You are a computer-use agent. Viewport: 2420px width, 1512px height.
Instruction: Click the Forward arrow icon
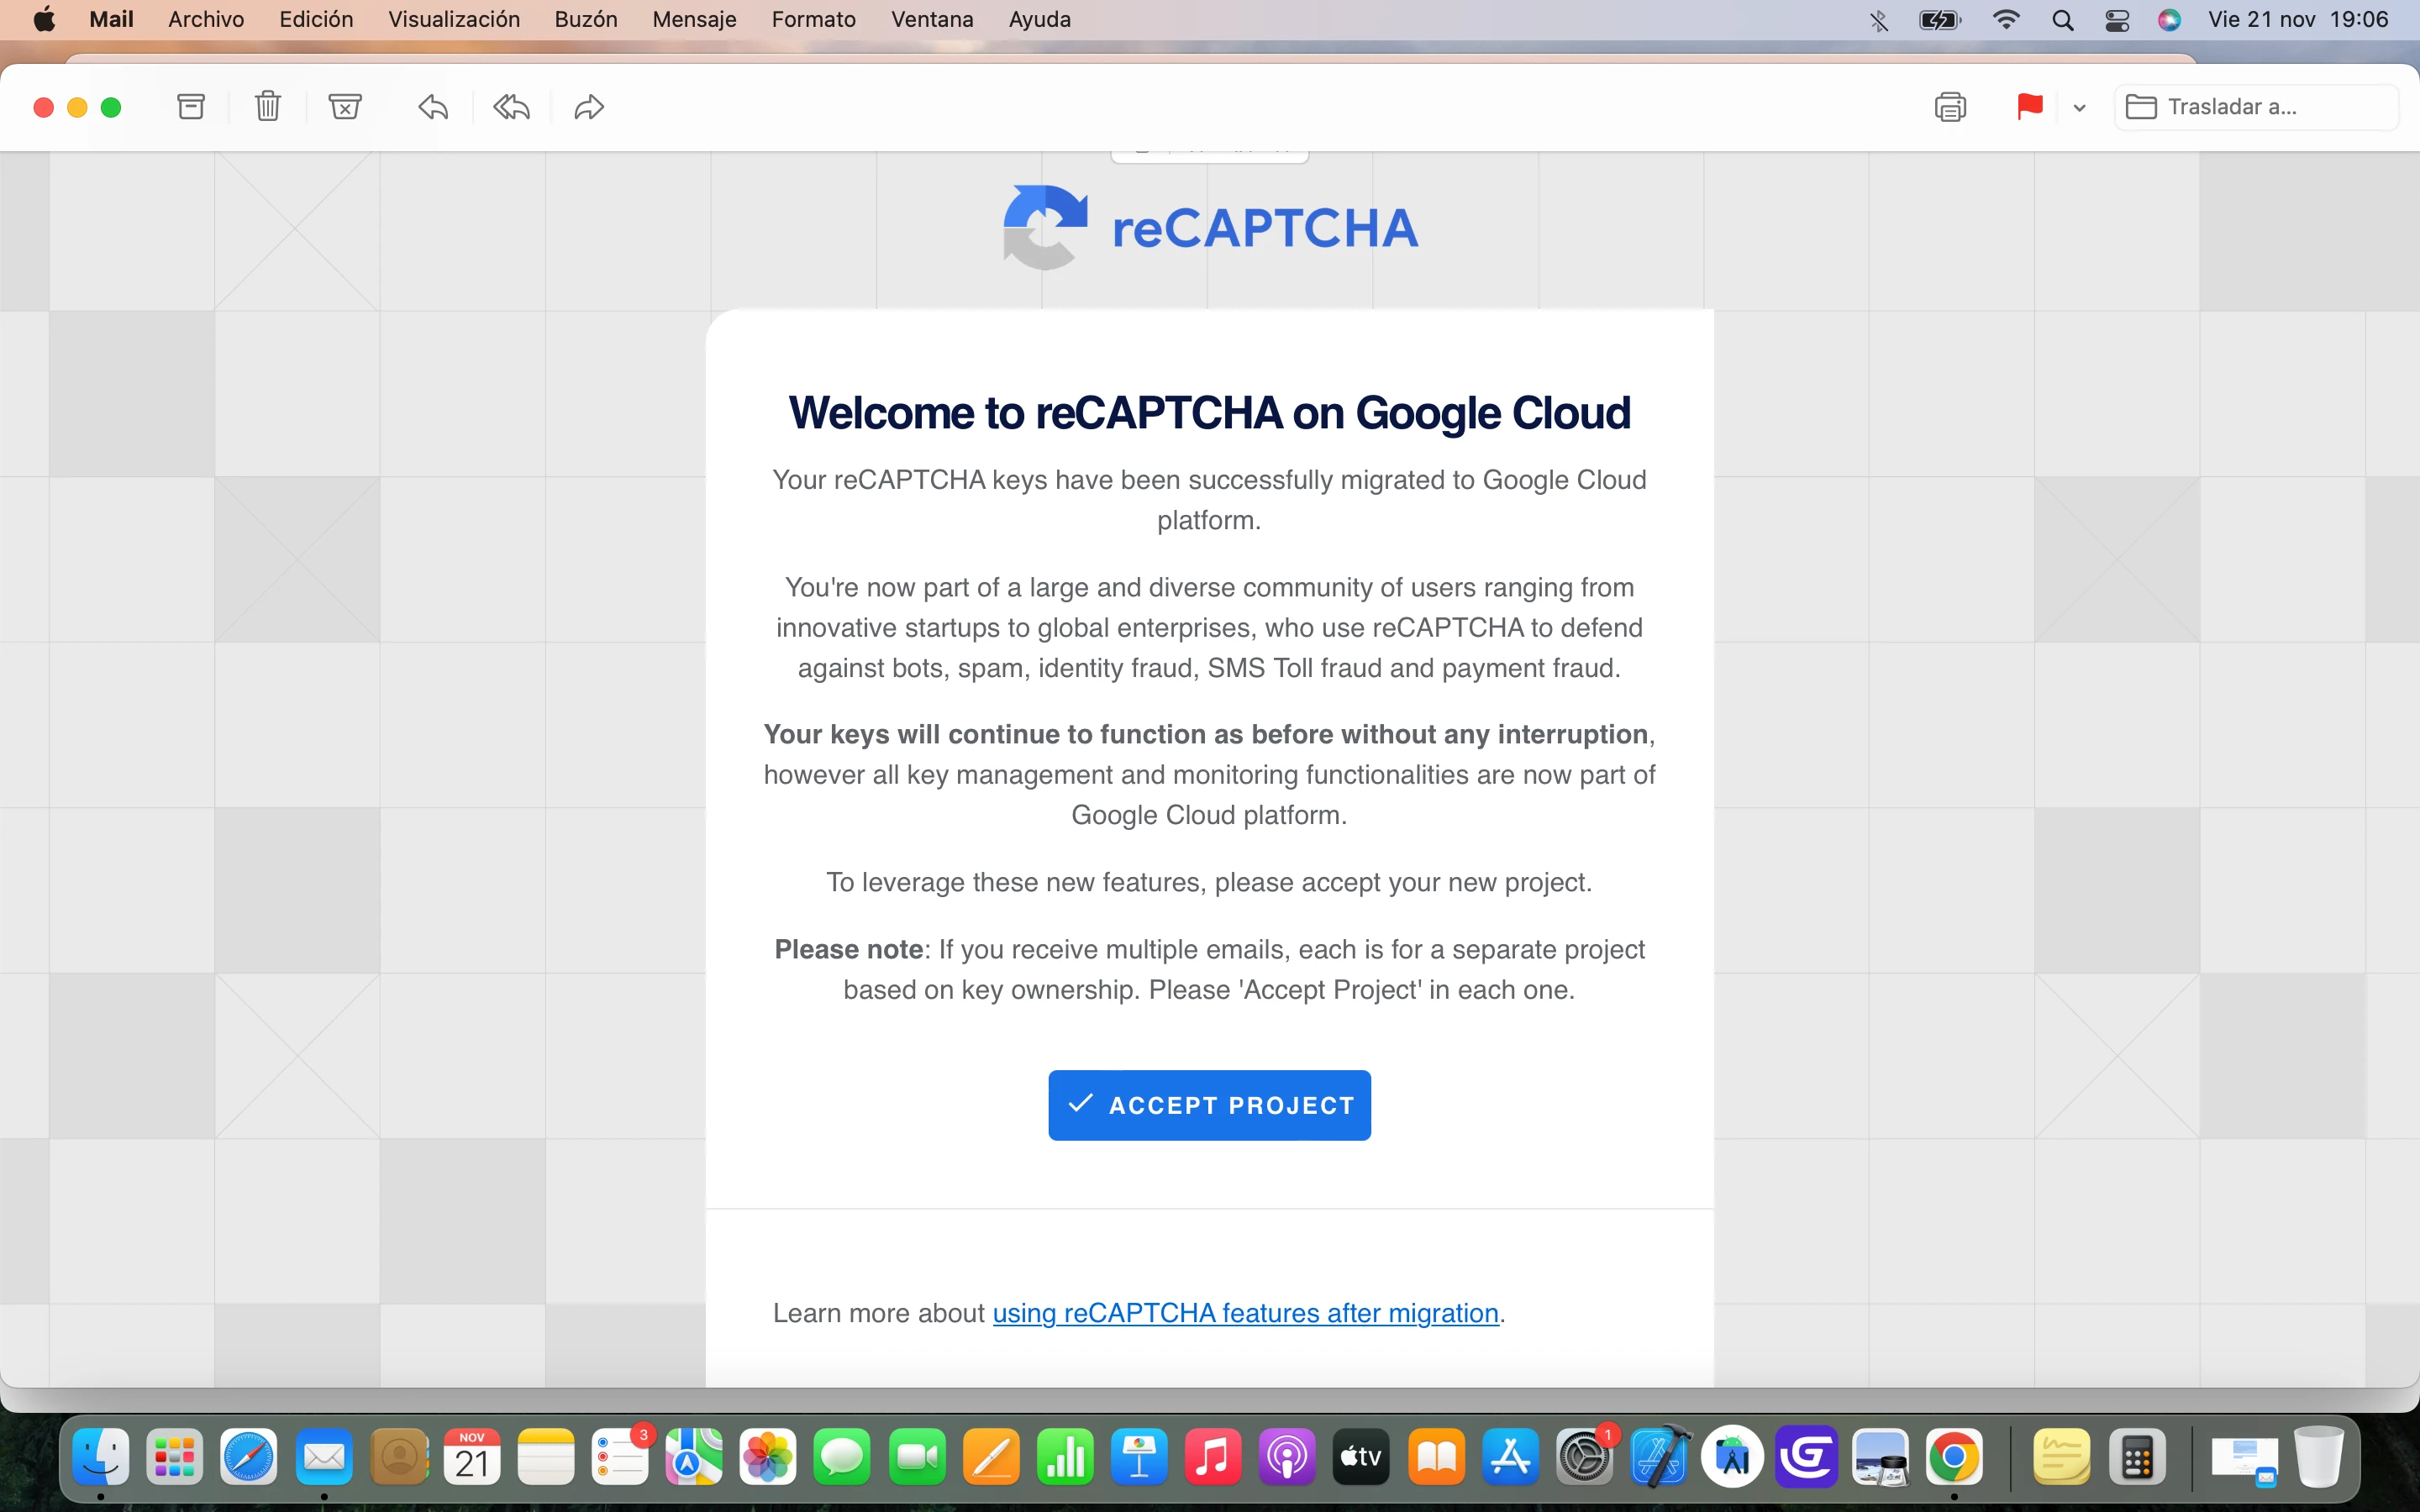pyautogui.click(x=589, y=106)
